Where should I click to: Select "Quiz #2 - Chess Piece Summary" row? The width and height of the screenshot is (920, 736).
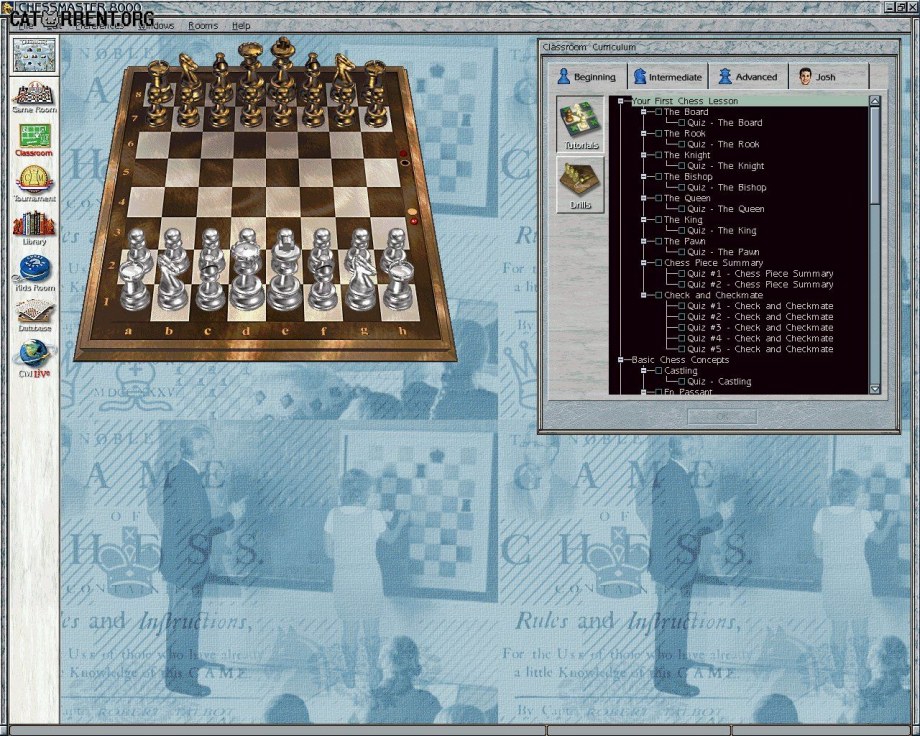tap(760, 285)
